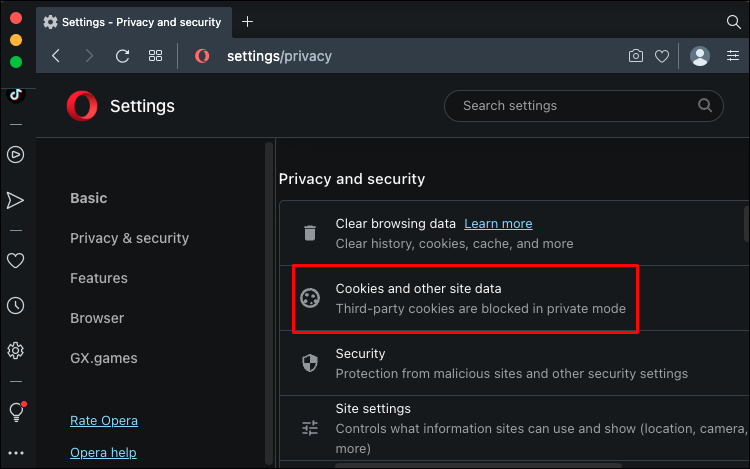Open Speed Dial start page grid
The height and width of the screenshot is (469, 750).
coord(155,56)
